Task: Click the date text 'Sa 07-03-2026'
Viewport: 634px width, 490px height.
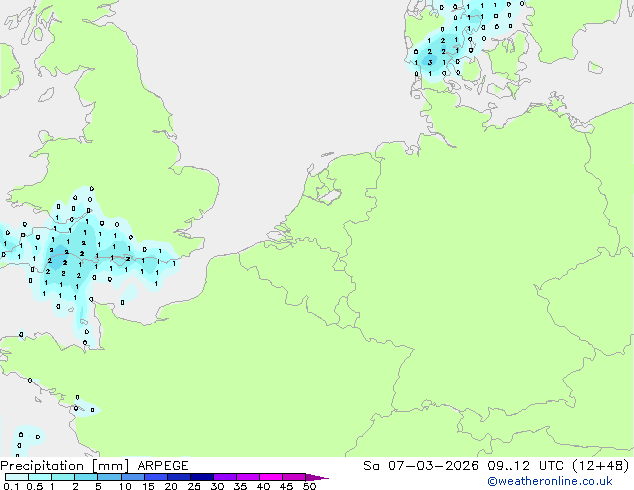Action: [421, 466]
